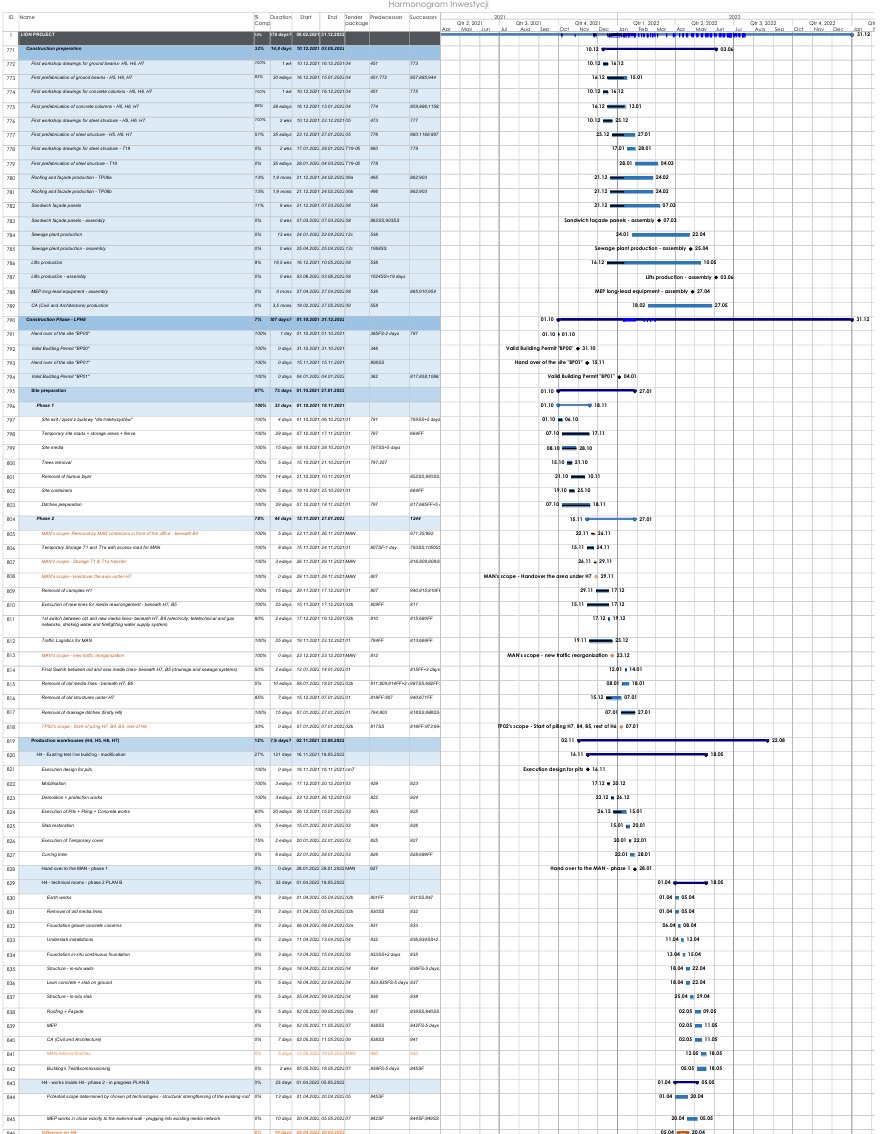The width and height of the screenshot is (880, 1134).
Task: Click the 'Execution design for pits' milestone diamond
Action: tap(588, 770)
